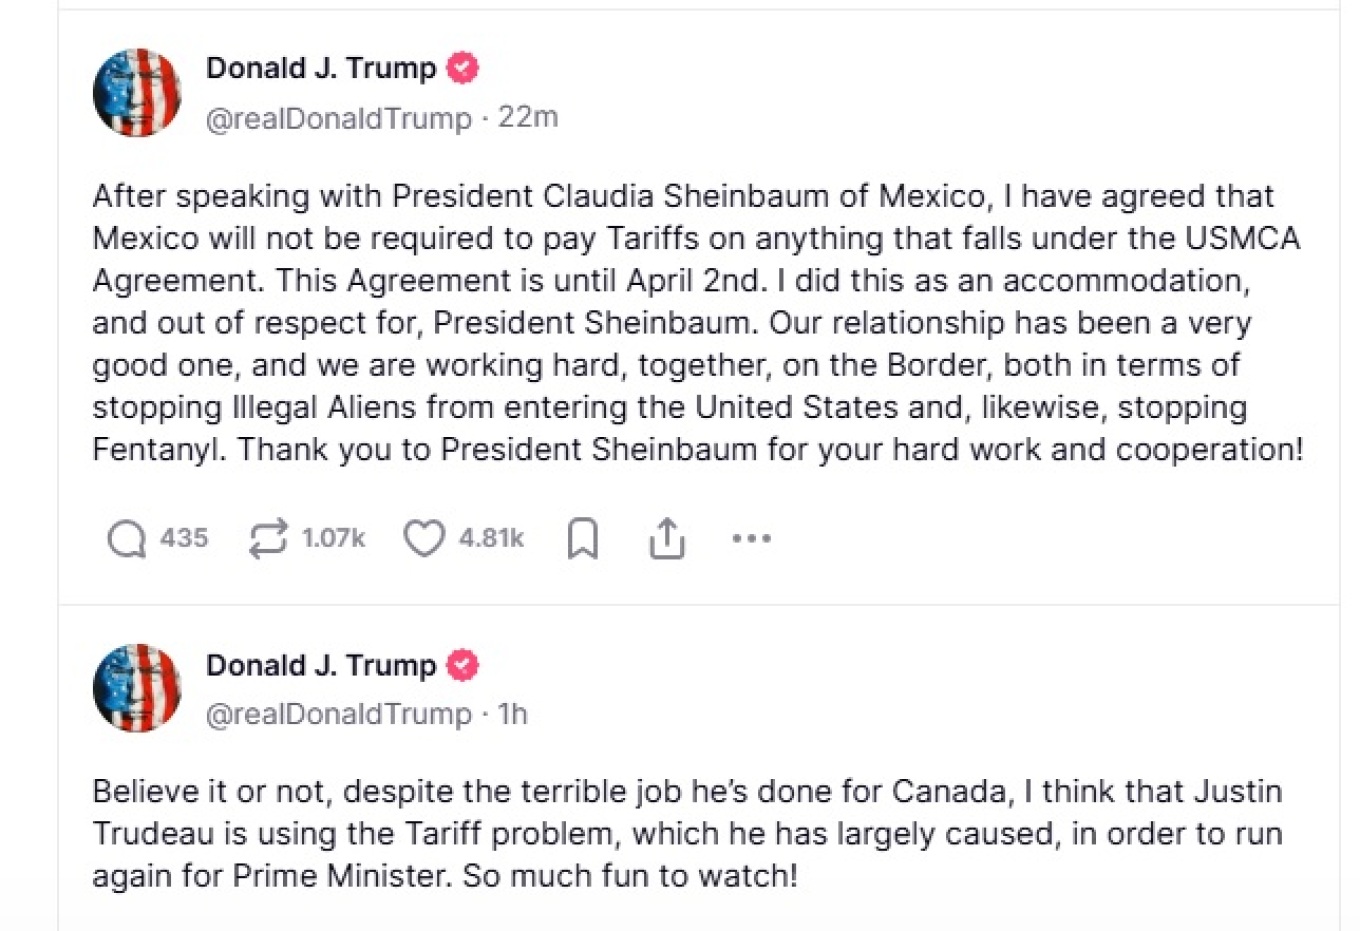
Task: Click the 435 replies count
Action: 184,538
